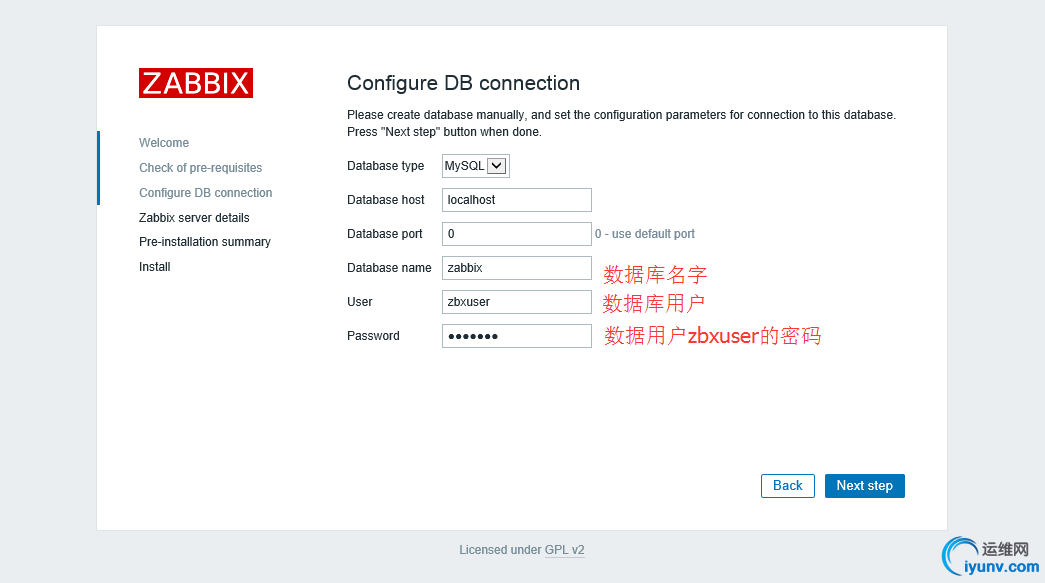This screenshot has height=583, width=1045.
Task: Open the GPL v2 license link
Action: [x=564, y=550]
